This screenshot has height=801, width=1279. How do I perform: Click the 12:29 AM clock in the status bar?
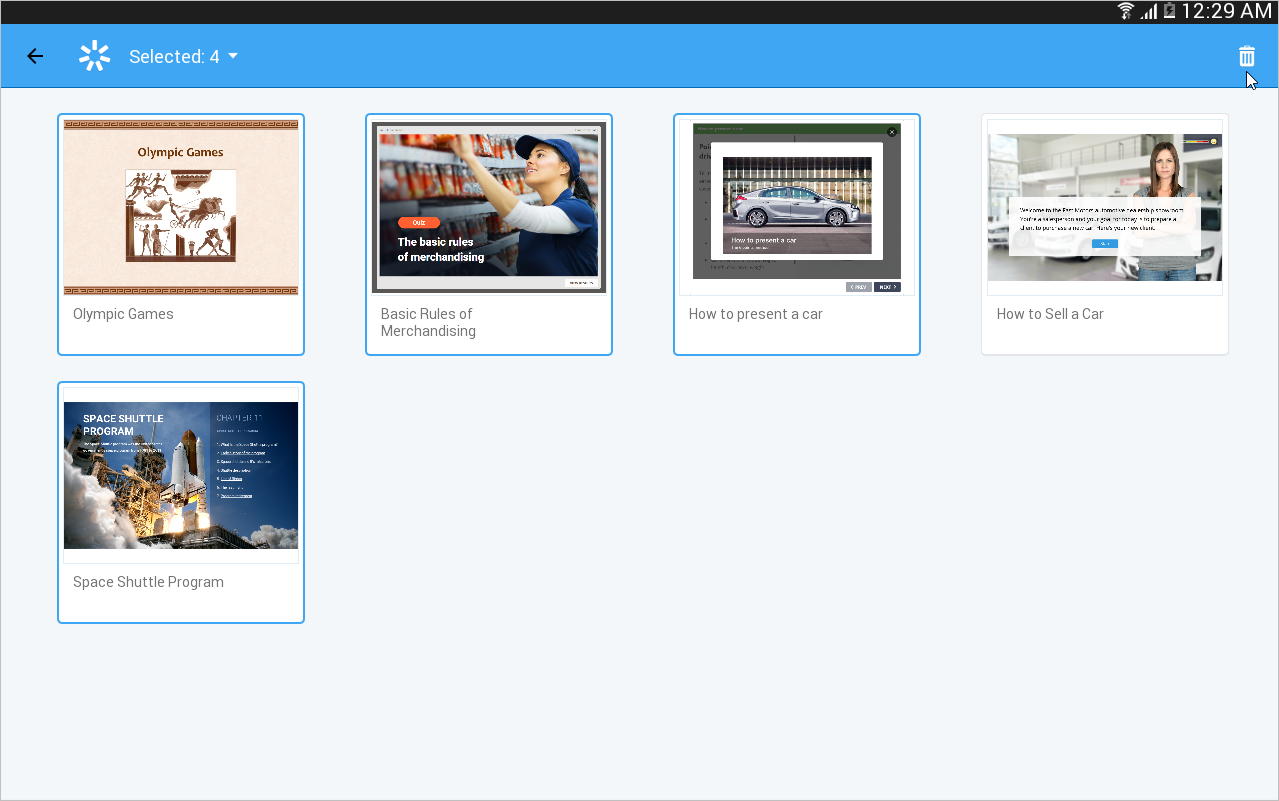click(x=1226, y=11)
